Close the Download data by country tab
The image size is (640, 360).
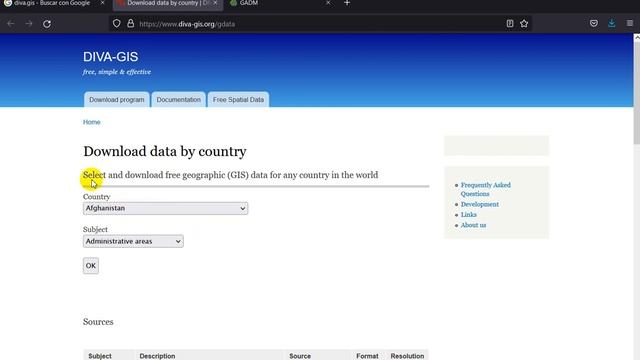[x=215, y=3]
